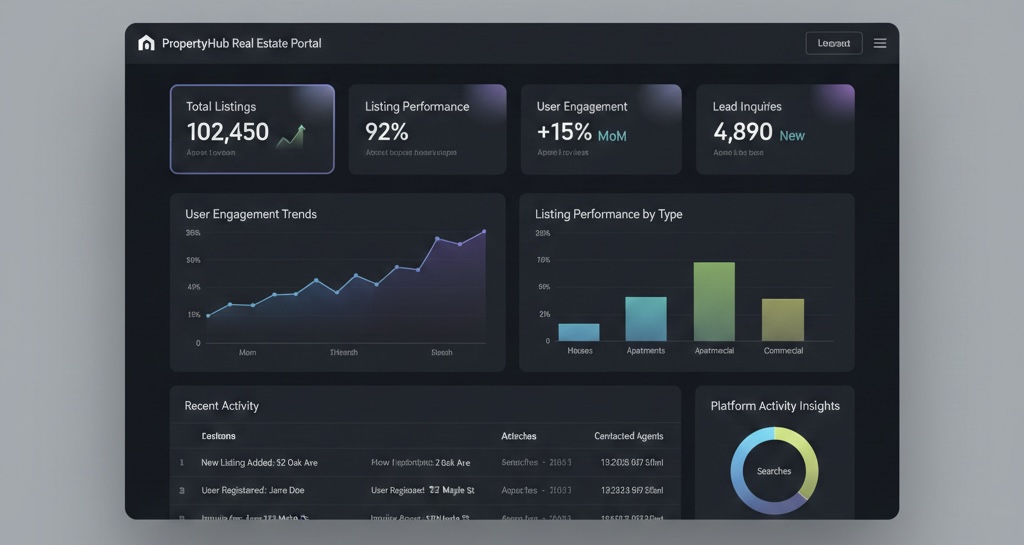Click the PropertyHub house logo icon
This screenshot has height=545, width=1024.
click(x=146, y=43)
